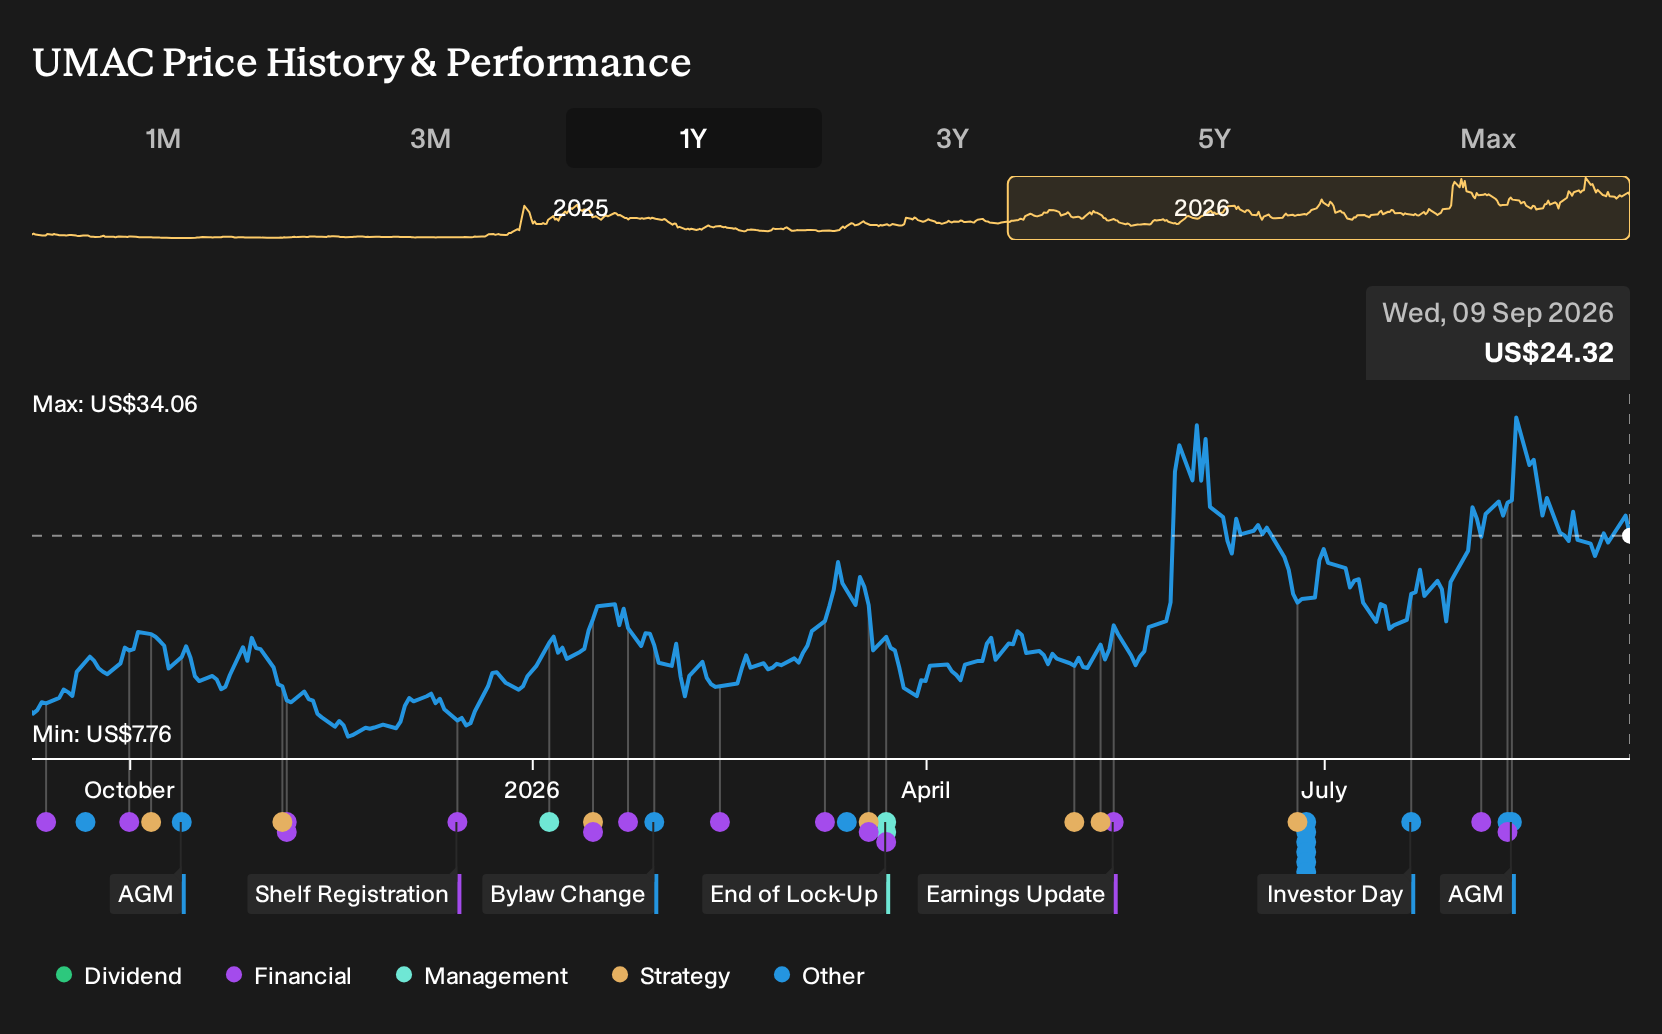Viewport: 1662px width, 1034px height.
Task: Open the AGM event label near October
Action: (x=148, y=894)
